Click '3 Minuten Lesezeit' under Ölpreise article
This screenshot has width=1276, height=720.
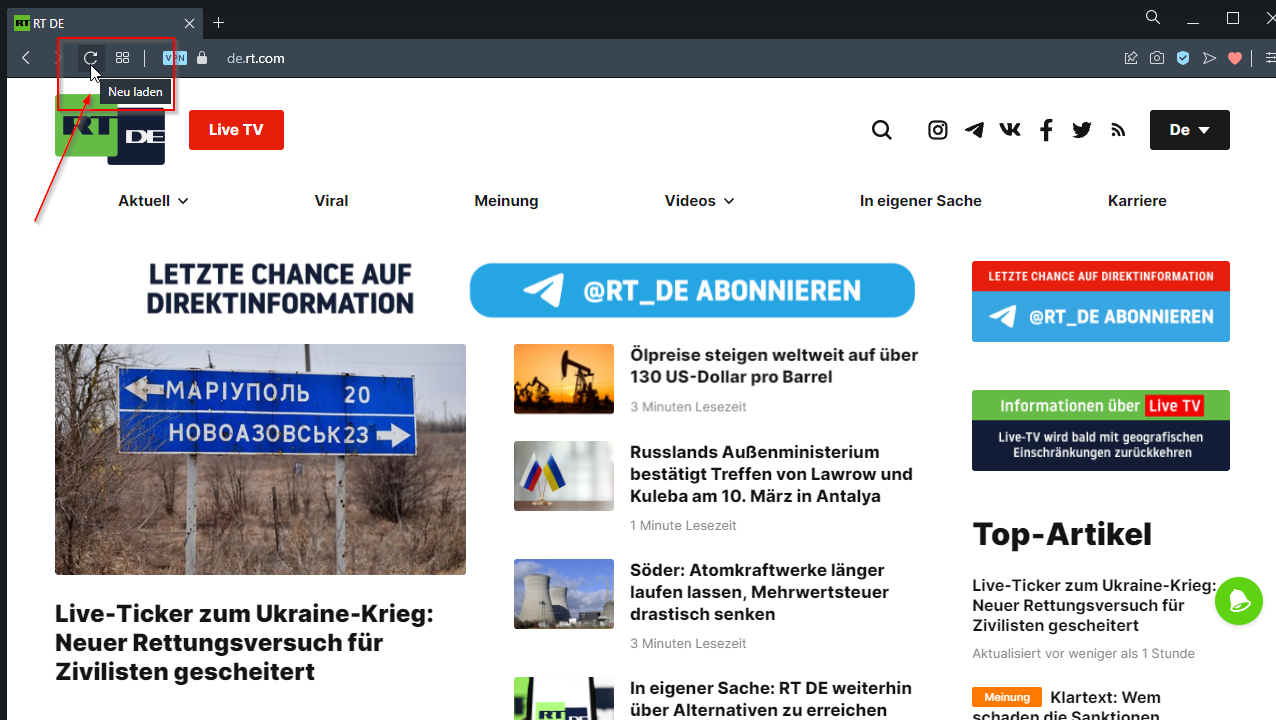(688, 407)
